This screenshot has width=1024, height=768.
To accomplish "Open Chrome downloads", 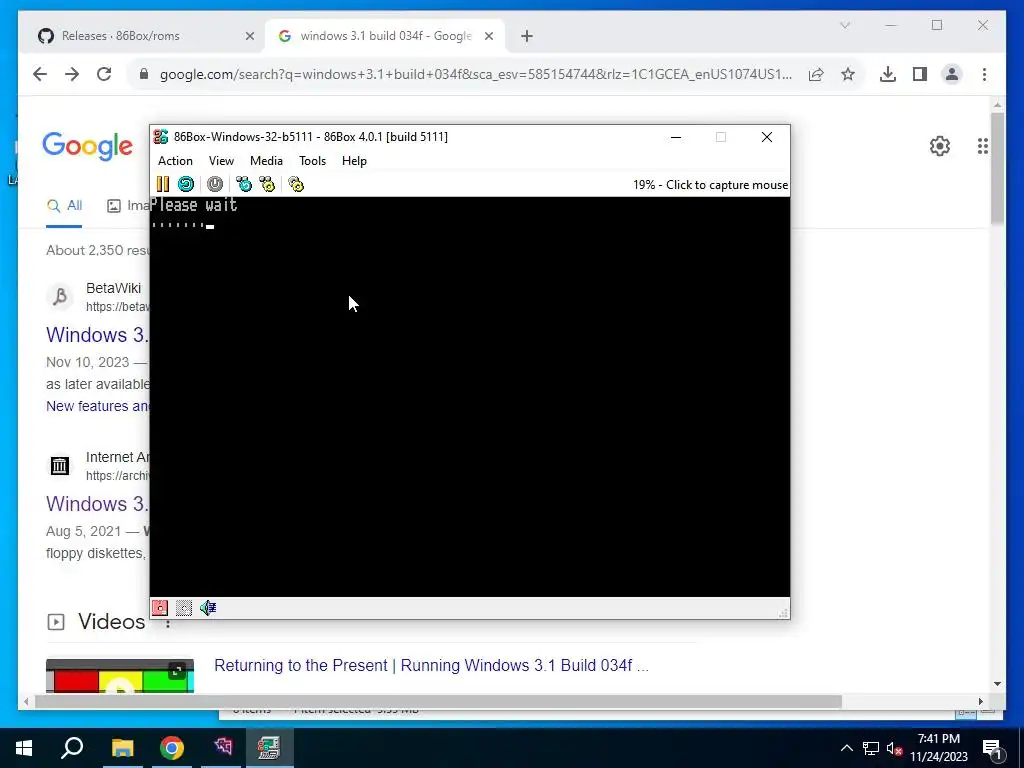I will click(x=888, y=74).
